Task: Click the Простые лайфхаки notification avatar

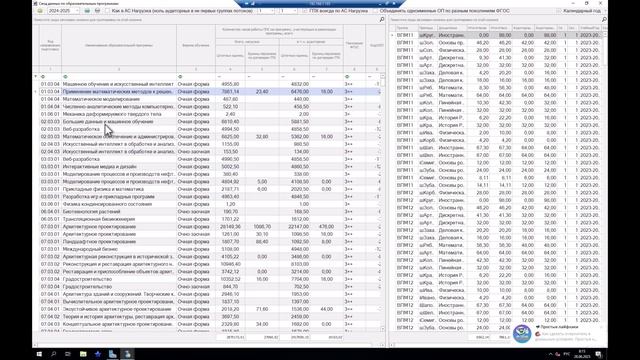Action: 522,333
